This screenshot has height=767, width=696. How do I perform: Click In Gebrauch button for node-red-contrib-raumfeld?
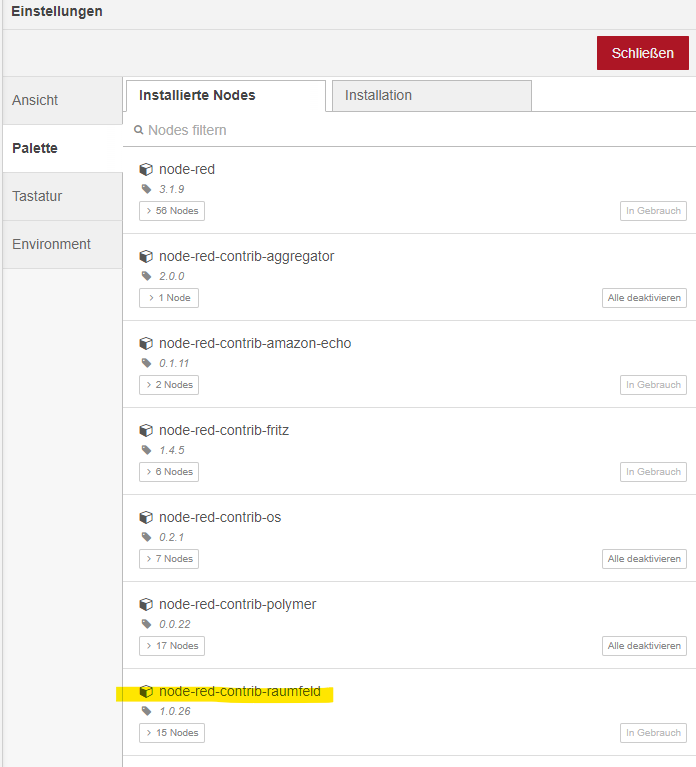pos(653,733)
